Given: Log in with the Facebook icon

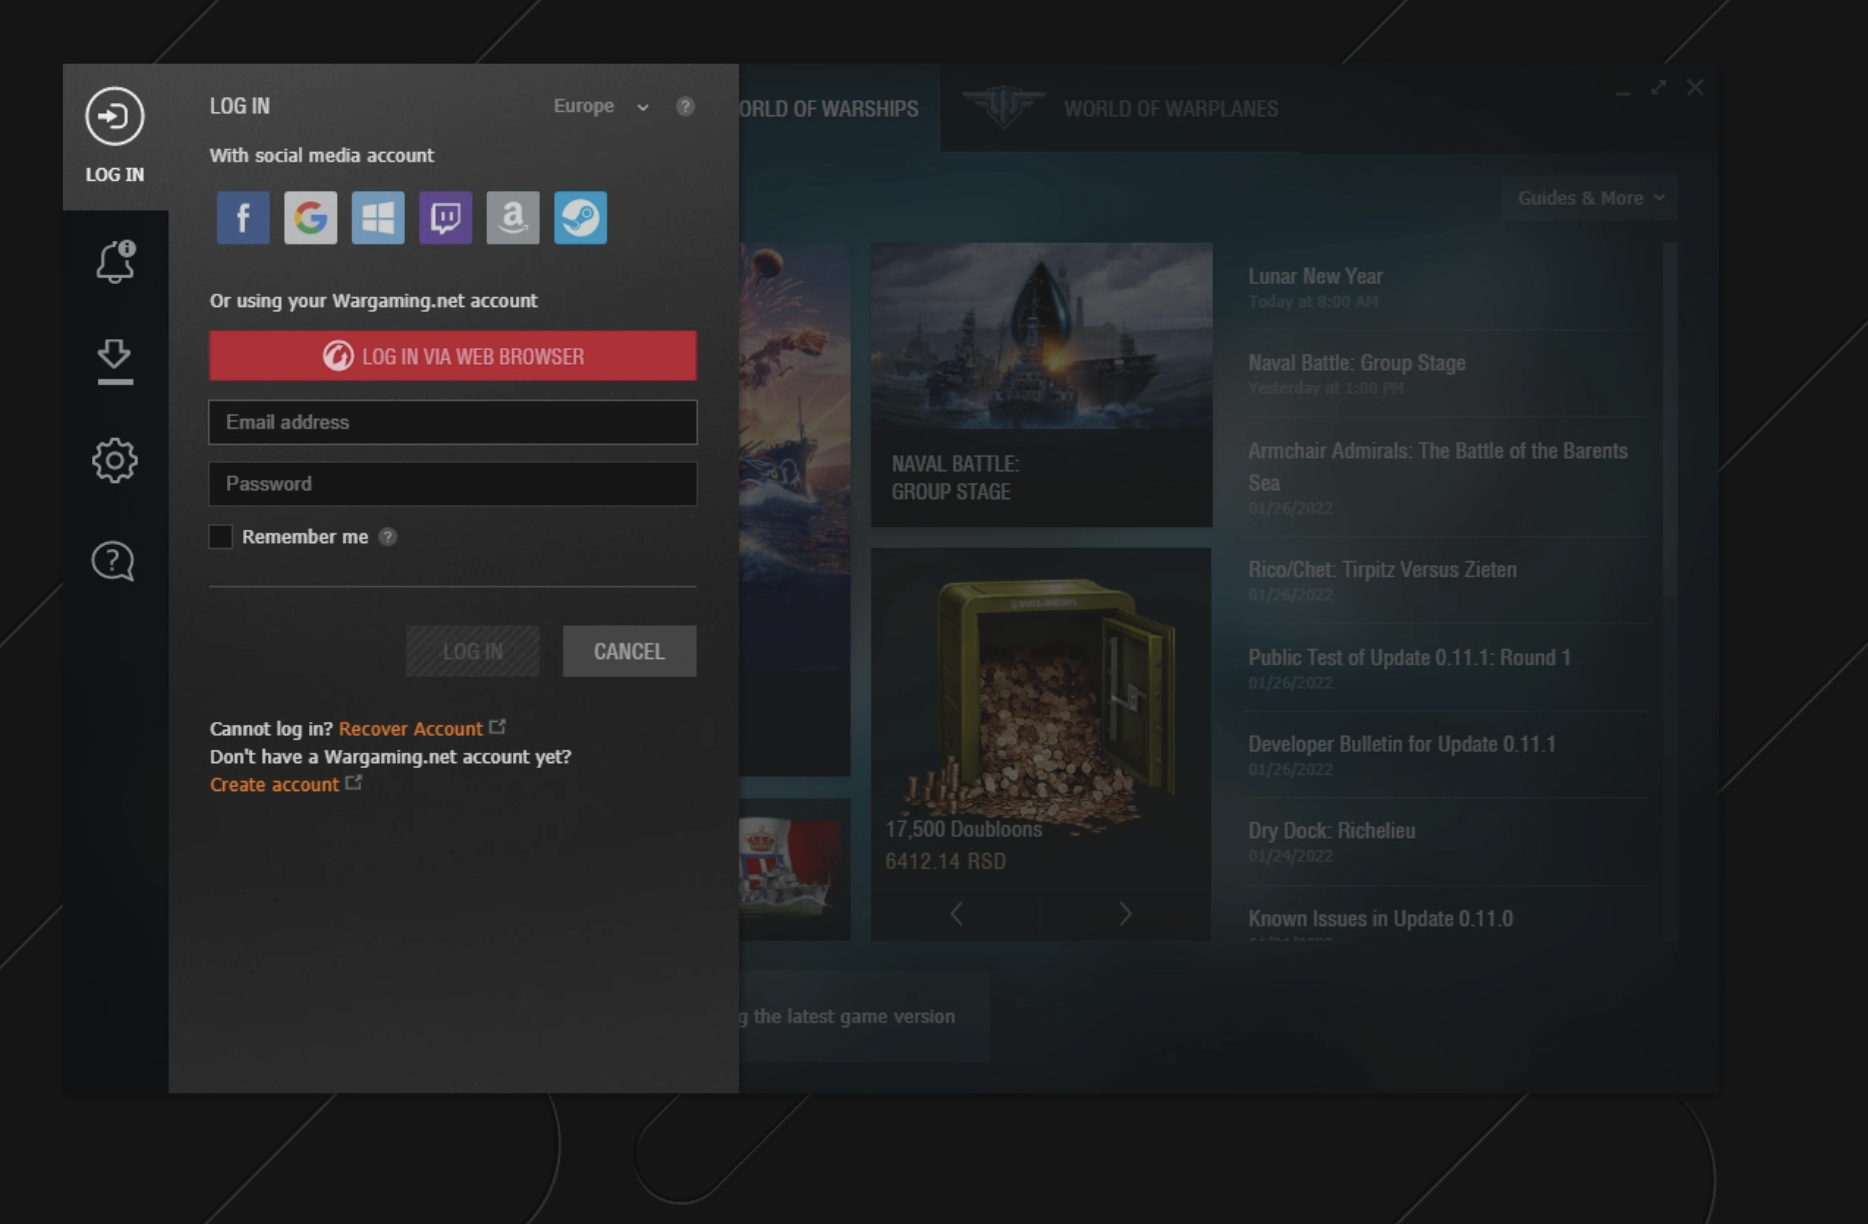Looking at the screenshot, I should point(243,217).
